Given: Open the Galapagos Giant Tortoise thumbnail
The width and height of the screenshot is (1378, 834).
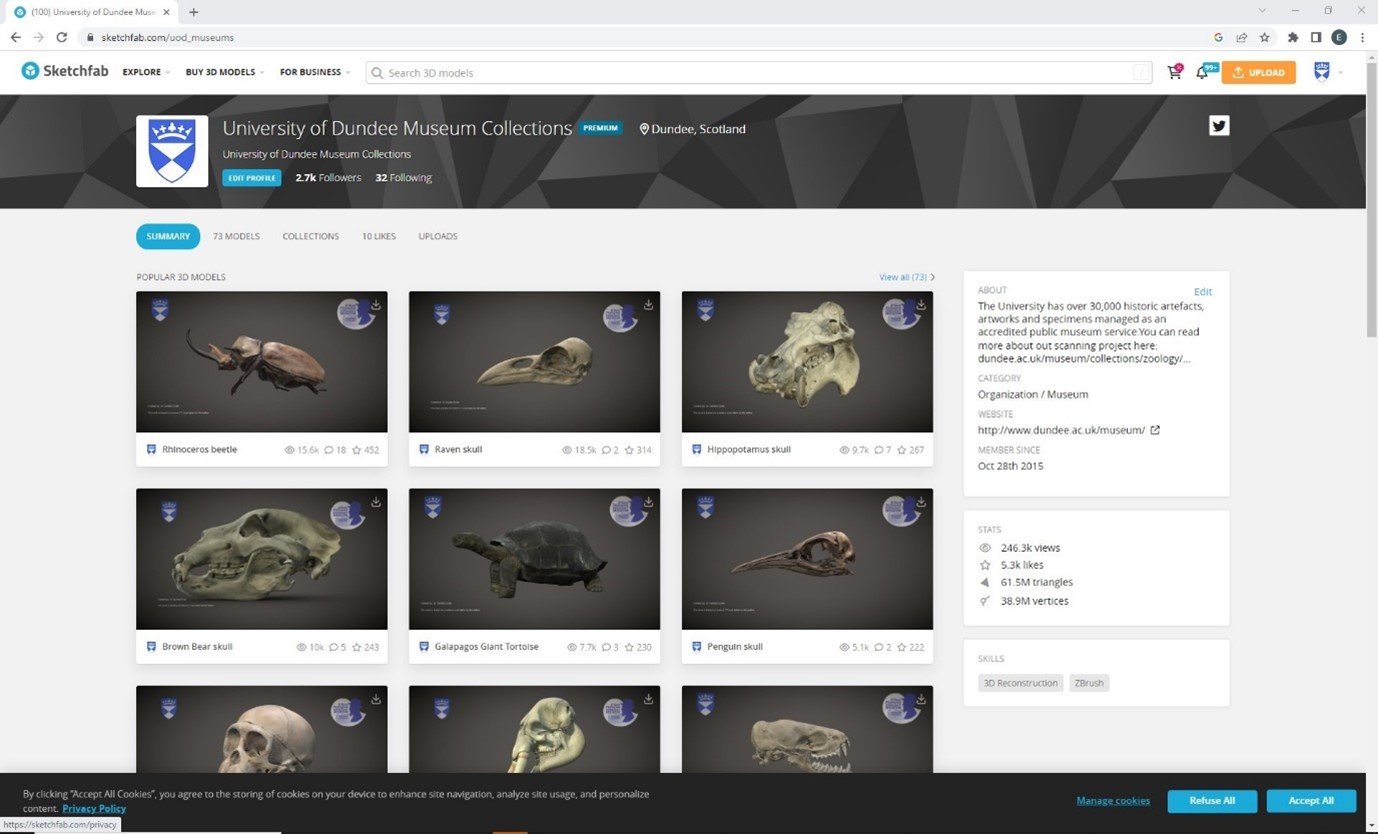Looking at the screenshot, I should click(x=534, y=559).
